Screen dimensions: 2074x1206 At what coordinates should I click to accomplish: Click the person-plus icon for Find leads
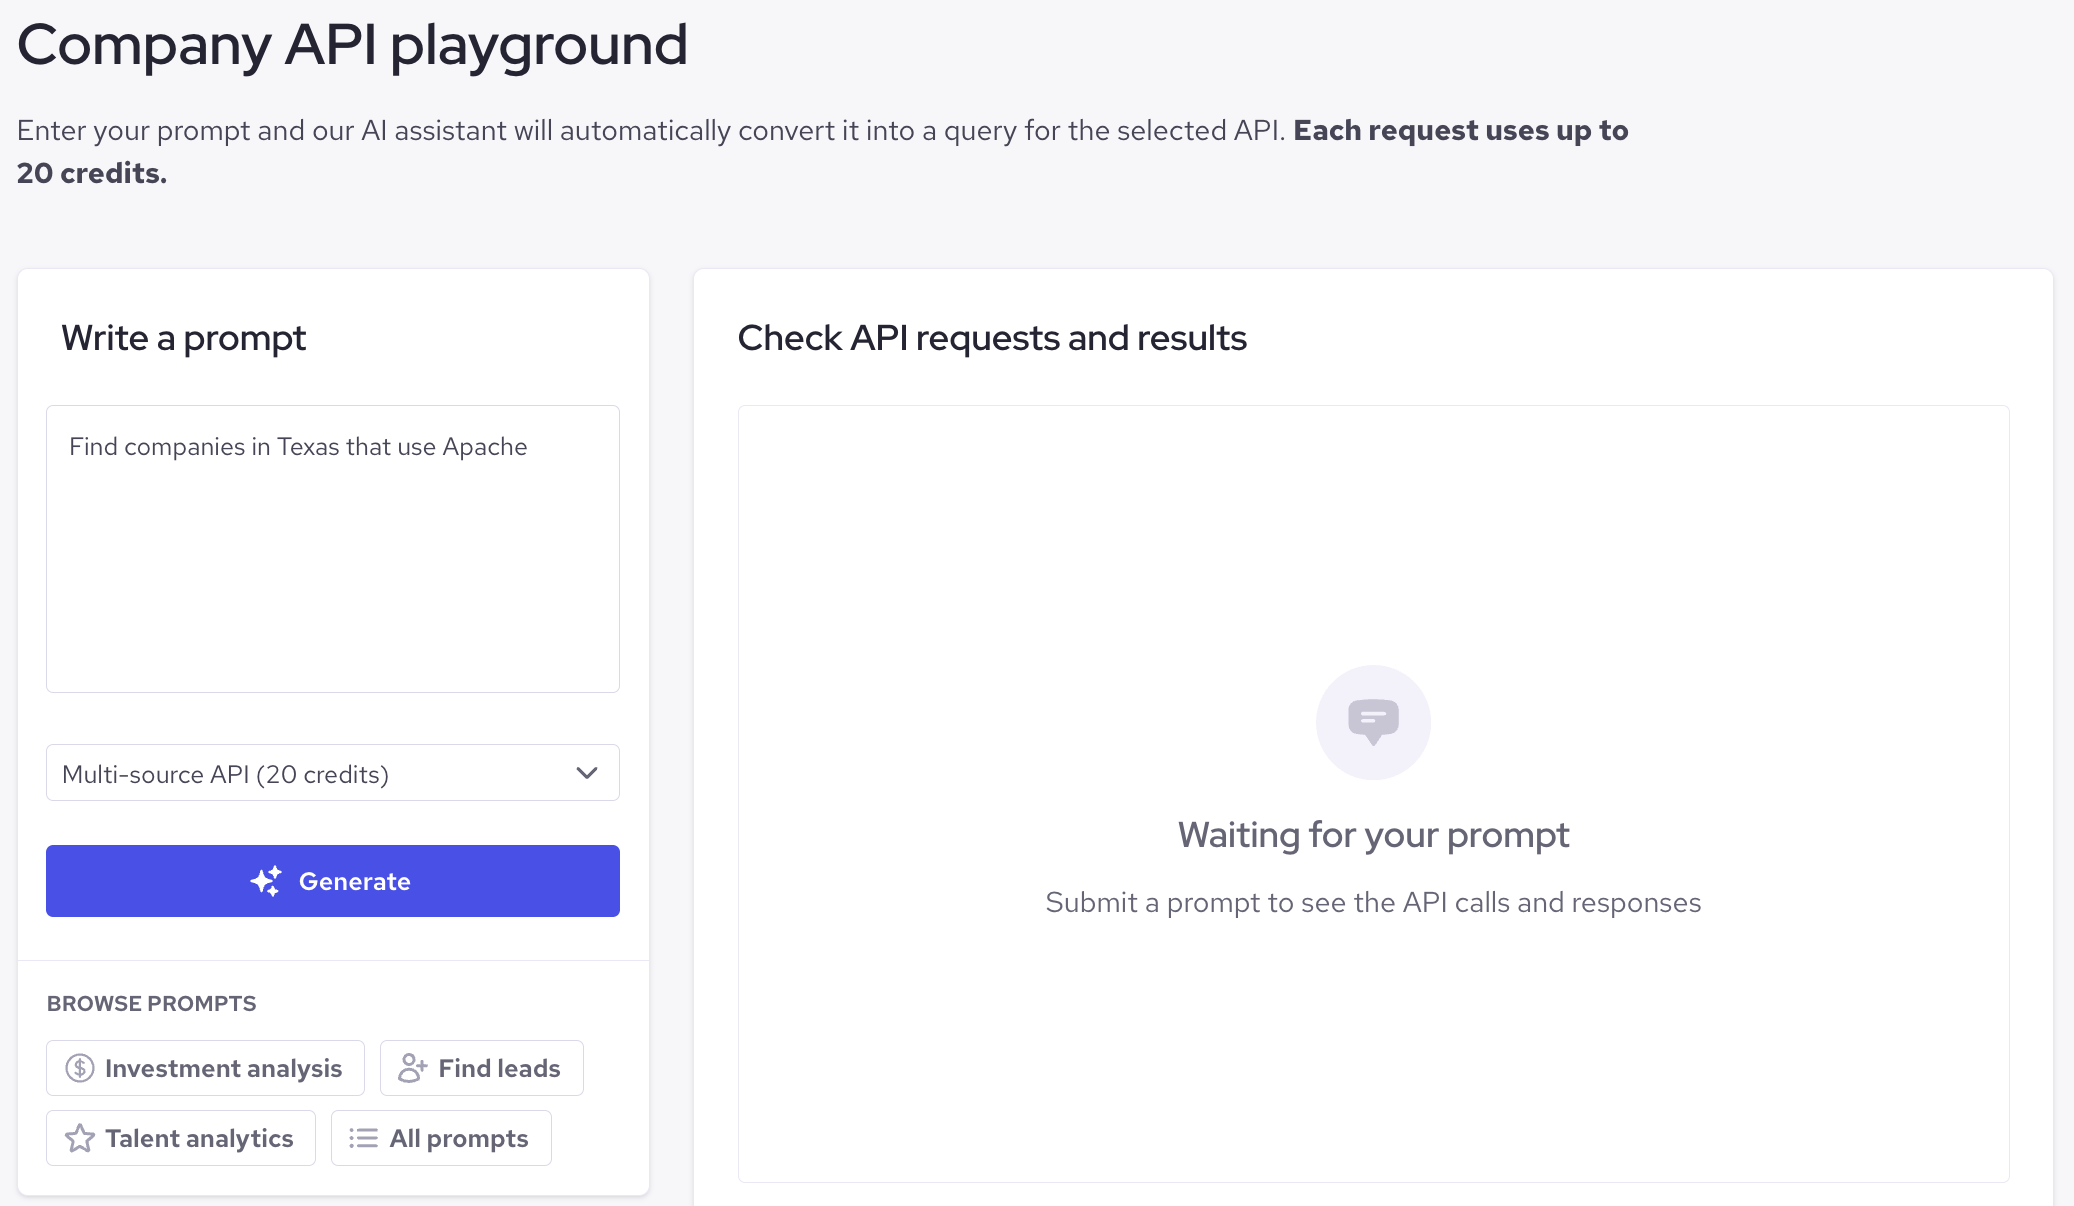(412, 1068)
